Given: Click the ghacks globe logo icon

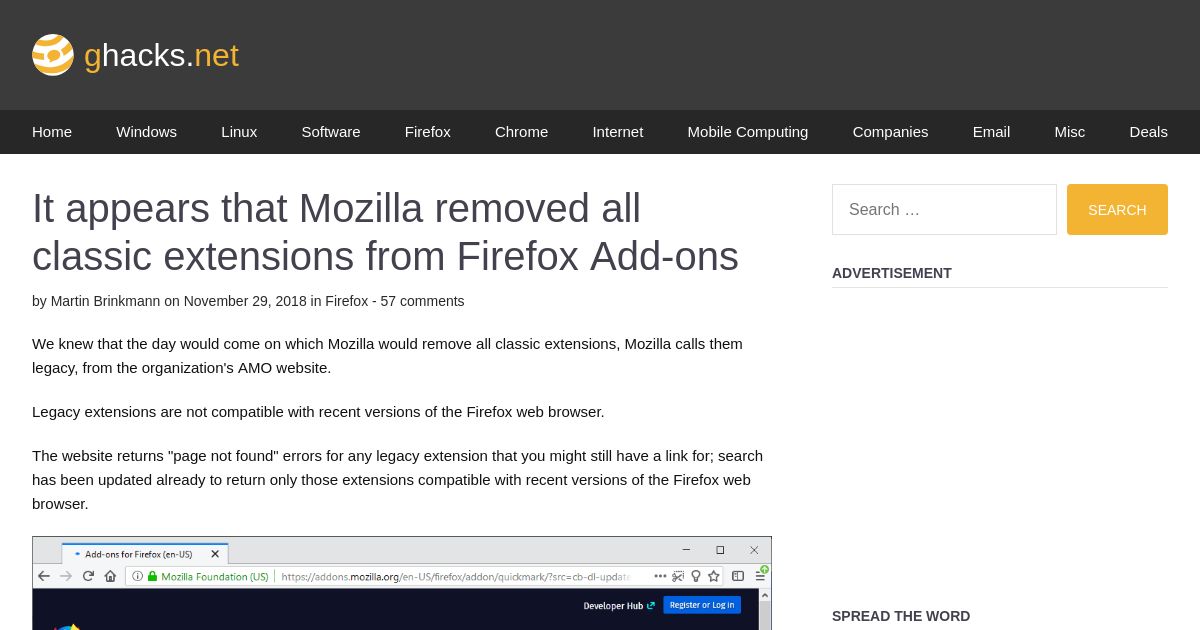Looking at the screenshot, I should (x=53, y=55).
